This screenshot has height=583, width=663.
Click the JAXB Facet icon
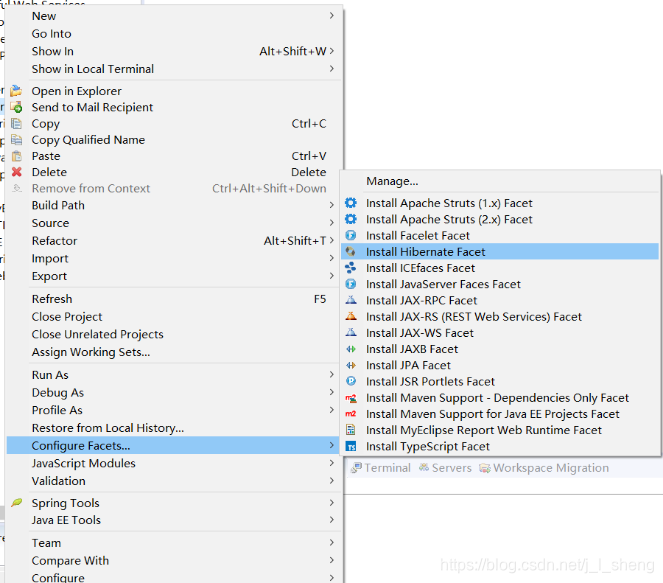pyautogui.click(x=351, y=349)
